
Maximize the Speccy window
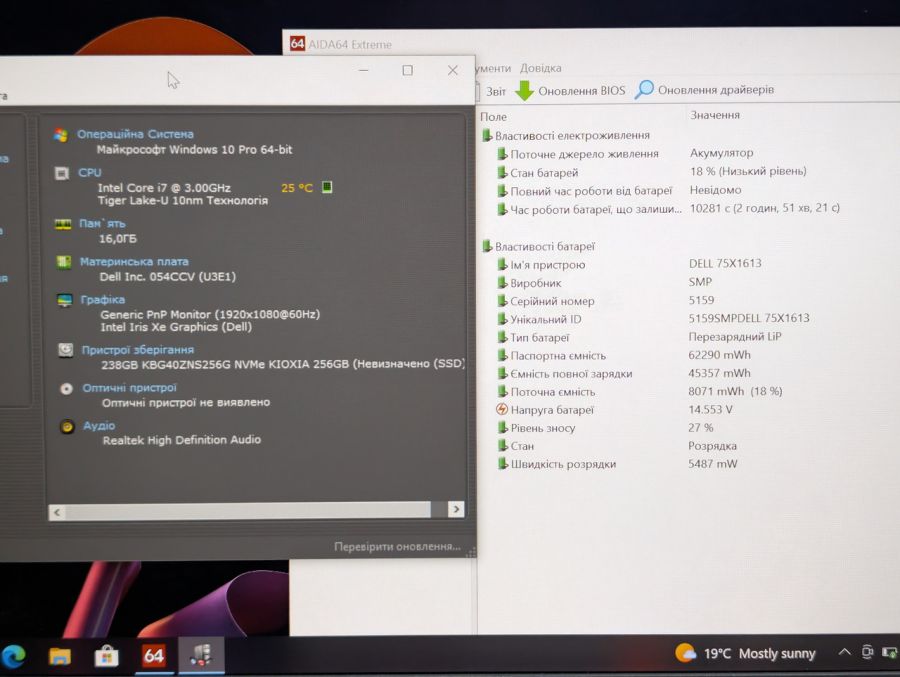click(x=408, y=70)
